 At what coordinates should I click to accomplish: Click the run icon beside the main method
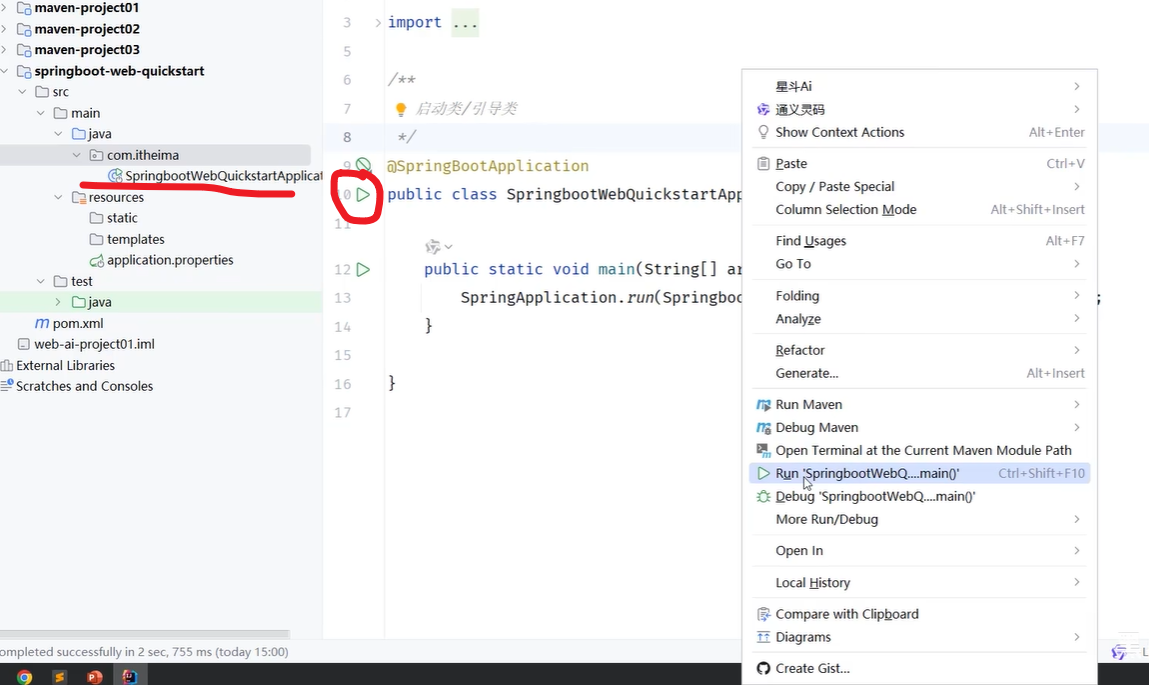click(365, 269)
